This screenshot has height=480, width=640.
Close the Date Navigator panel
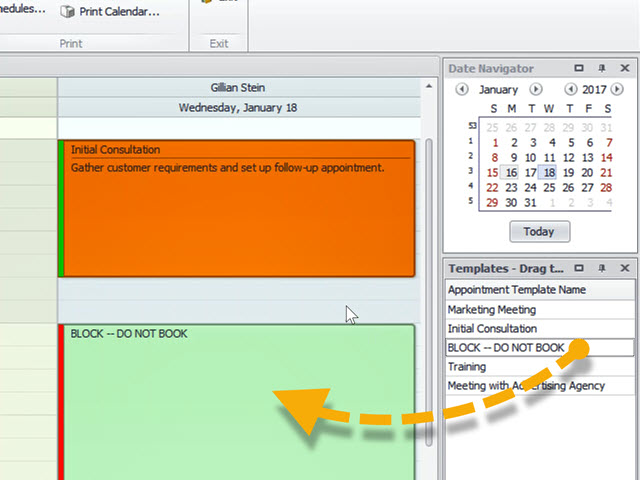point(625,68)
